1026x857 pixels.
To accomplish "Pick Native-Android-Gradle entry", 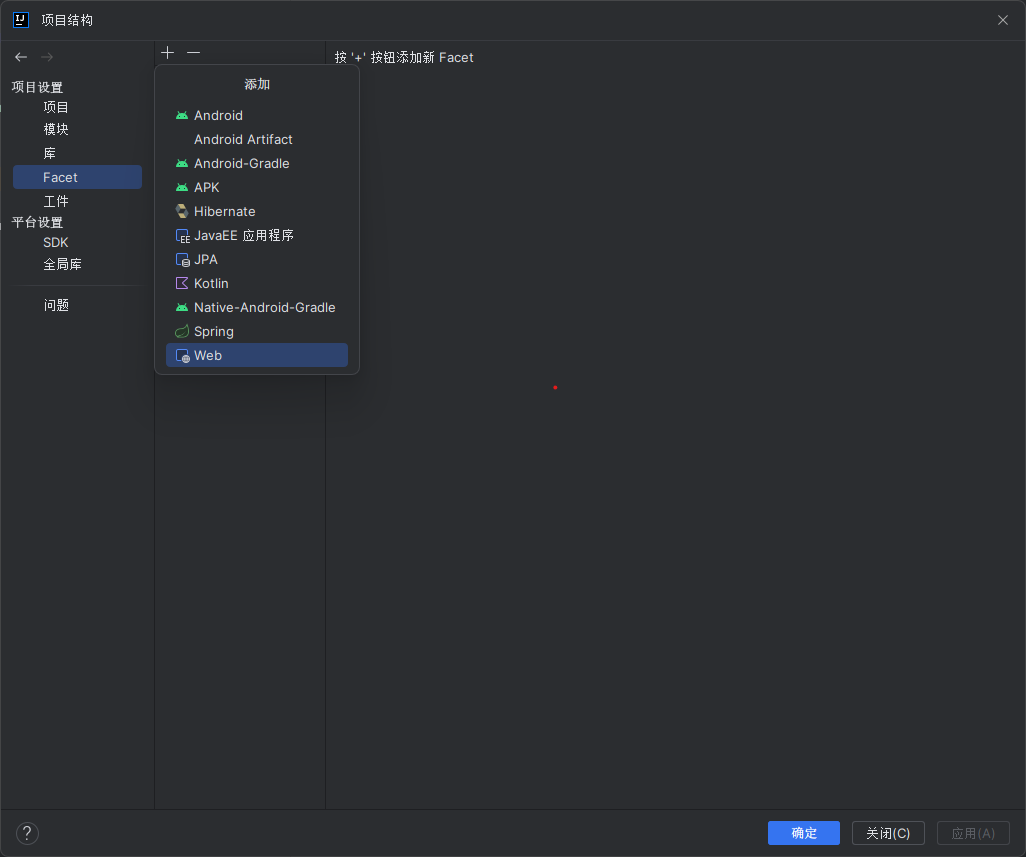I will (256, 307).
